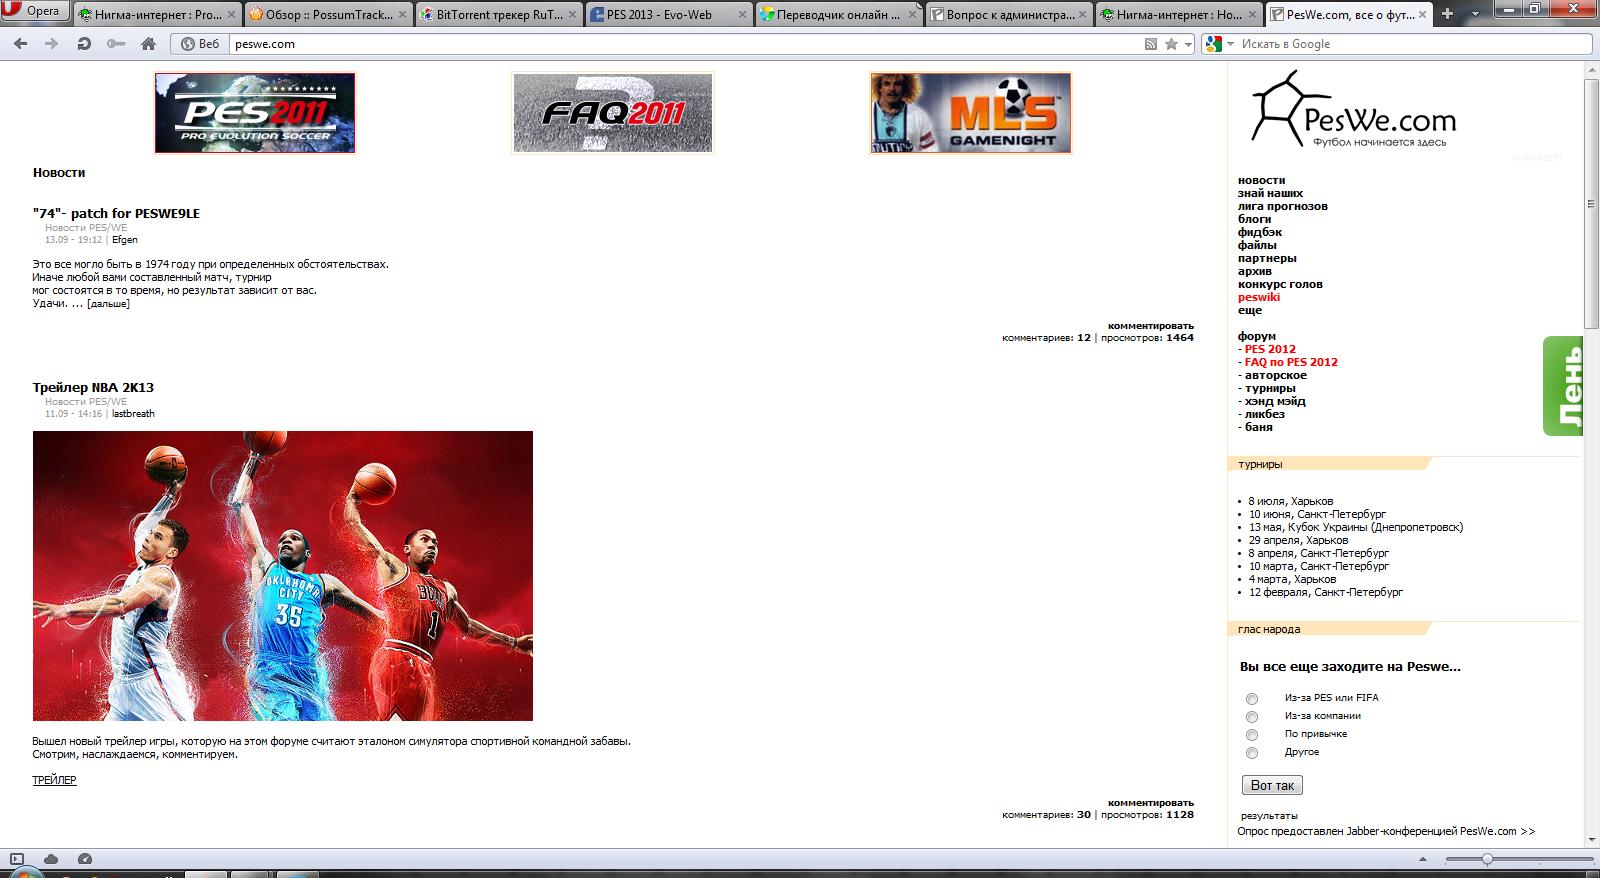
Task: Click the Веб site badge in address bar
Action: tap(199, 44)
